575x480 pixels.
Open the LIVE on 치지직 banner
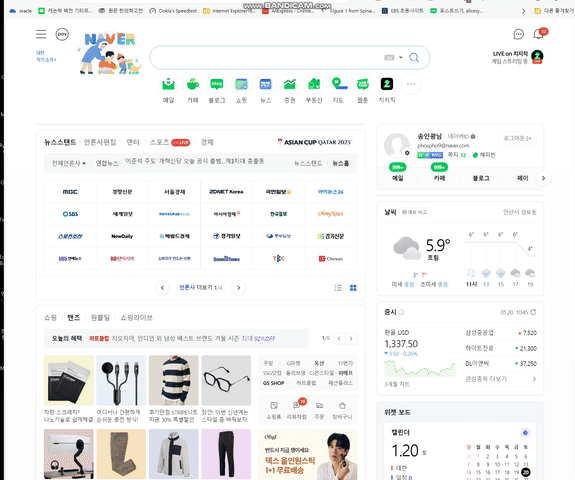coord(517,57)
